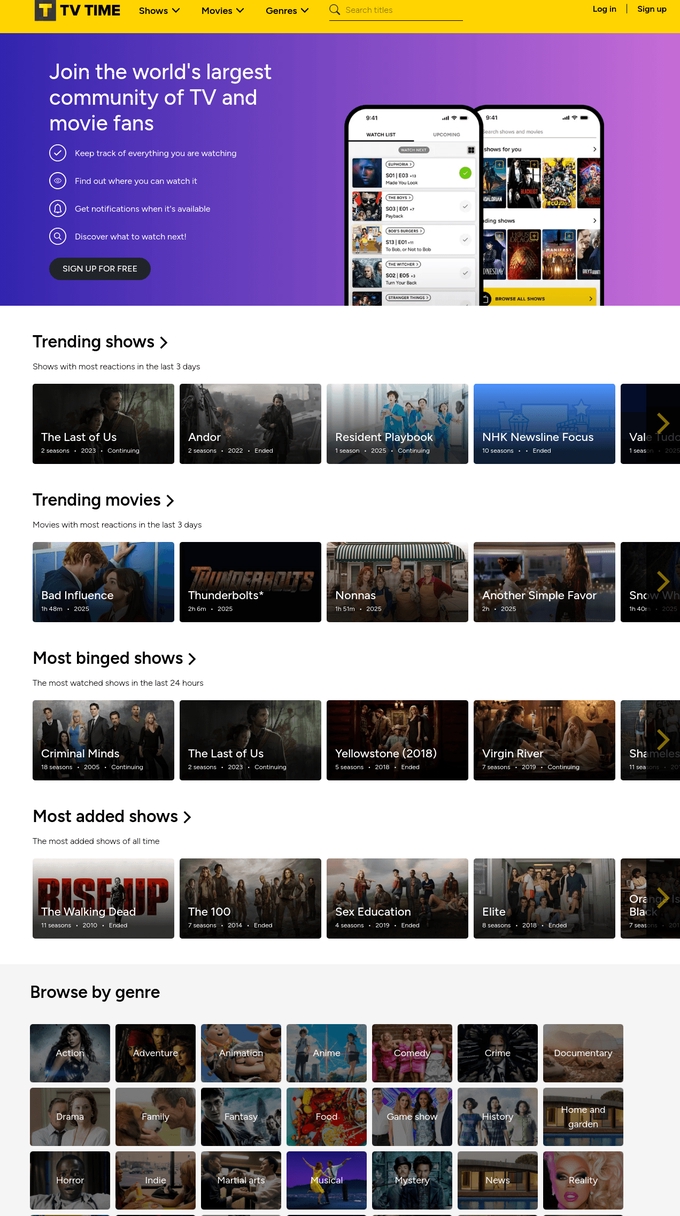Select the Fantasy genre tile
The width and height of the screenshot is (680, 1216).
pyautogui.click(x=241, y=1117)
